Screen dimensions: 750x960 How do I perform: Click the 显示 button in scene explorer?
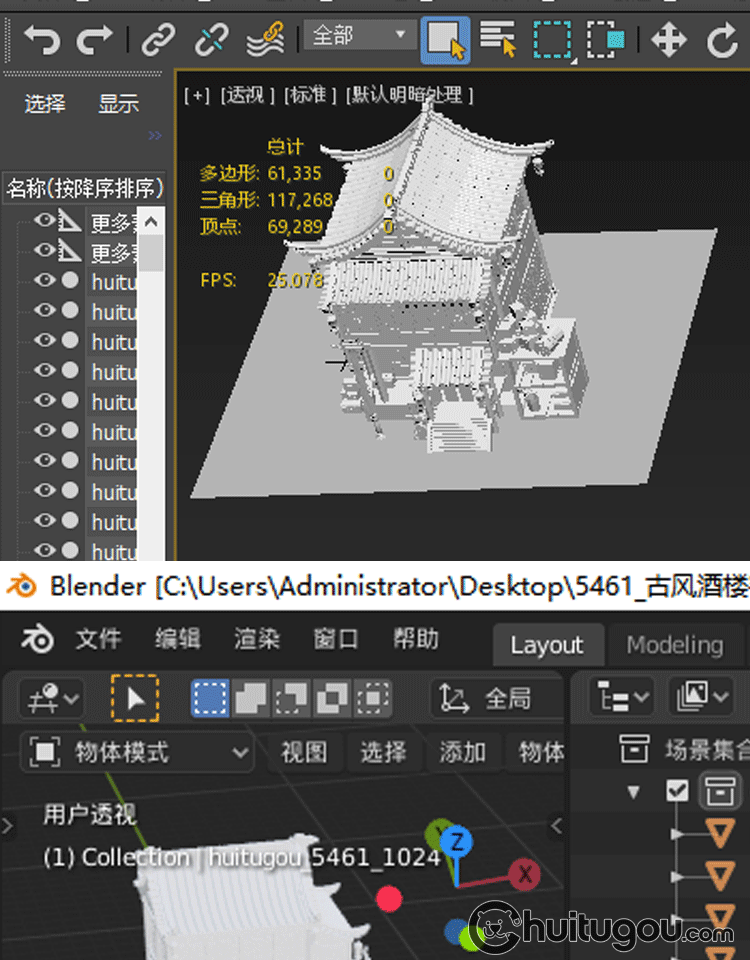(x=118, y=104)
